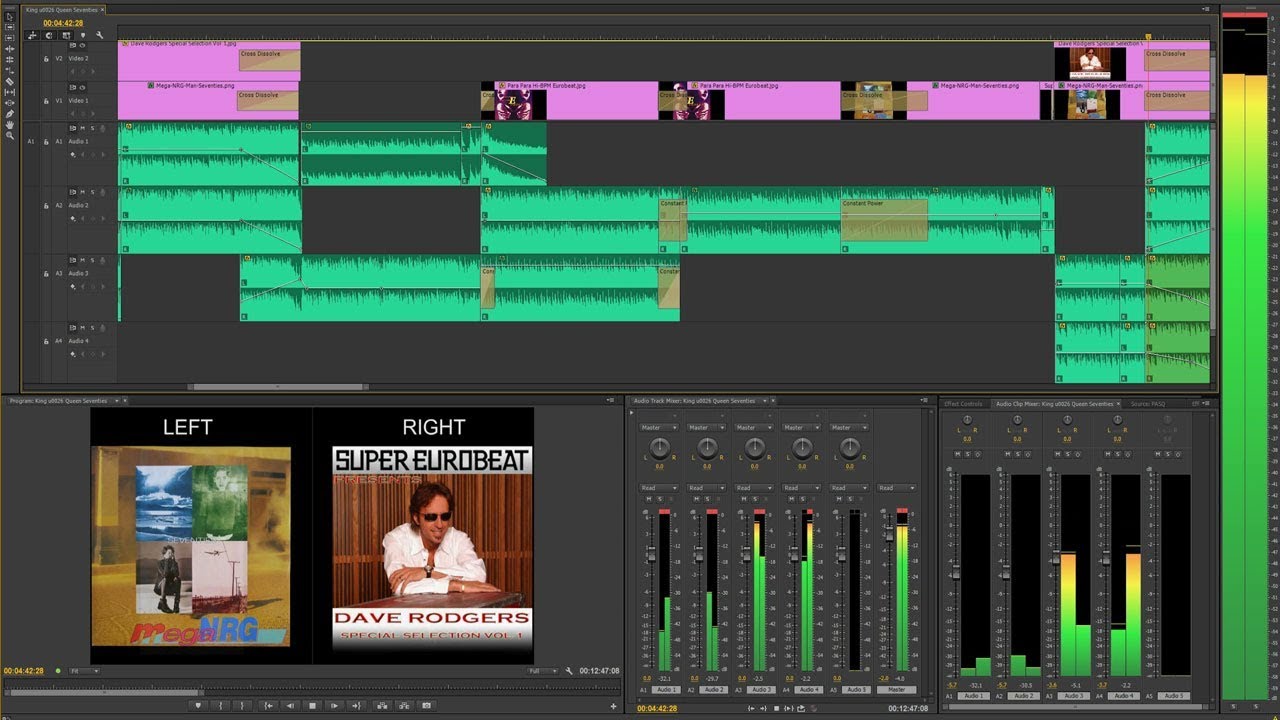Toggle lock on Video 2 track
This screenshot has width=1280, height=720.
46,59
